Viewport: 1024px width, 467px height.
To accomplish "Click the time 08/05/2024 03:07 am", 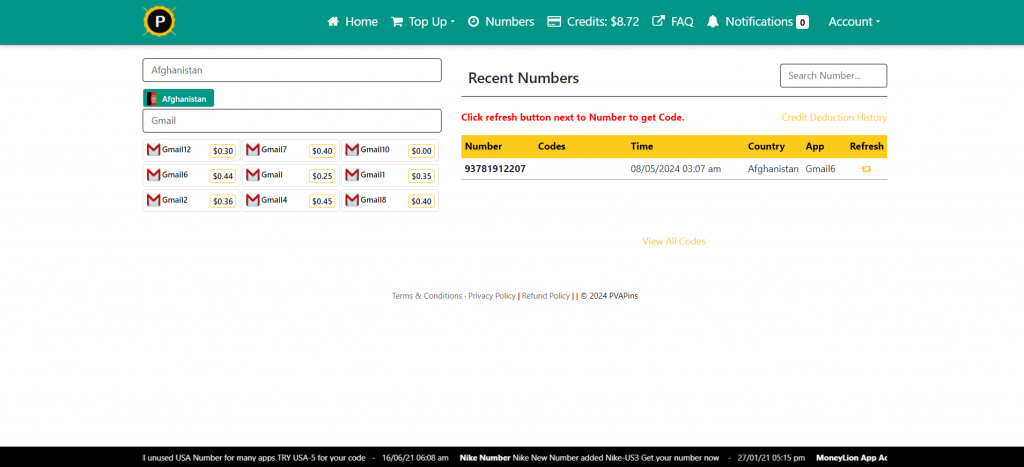I will pos(676,169).
